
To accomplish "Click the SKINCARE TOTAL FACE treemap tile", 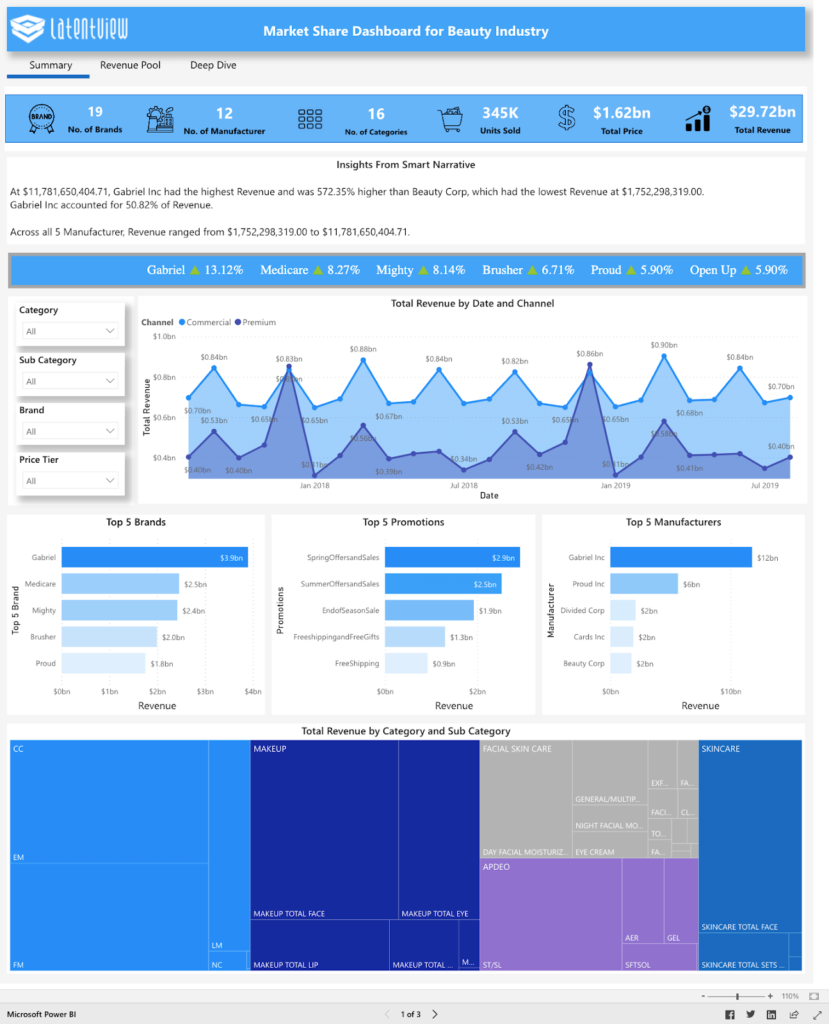I will click(x=750, y=837).
